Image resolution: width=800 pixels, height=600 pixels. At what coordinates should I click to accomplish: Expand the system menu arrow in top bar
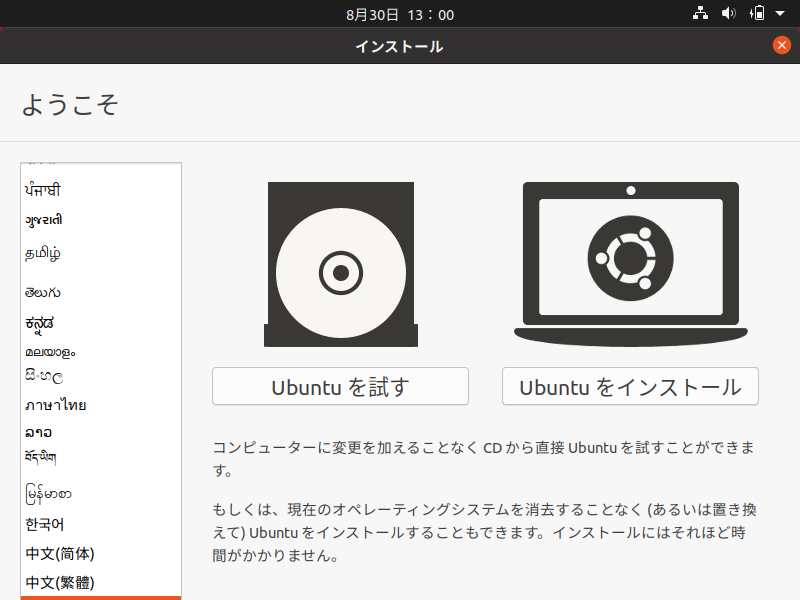tap(780, 14)
